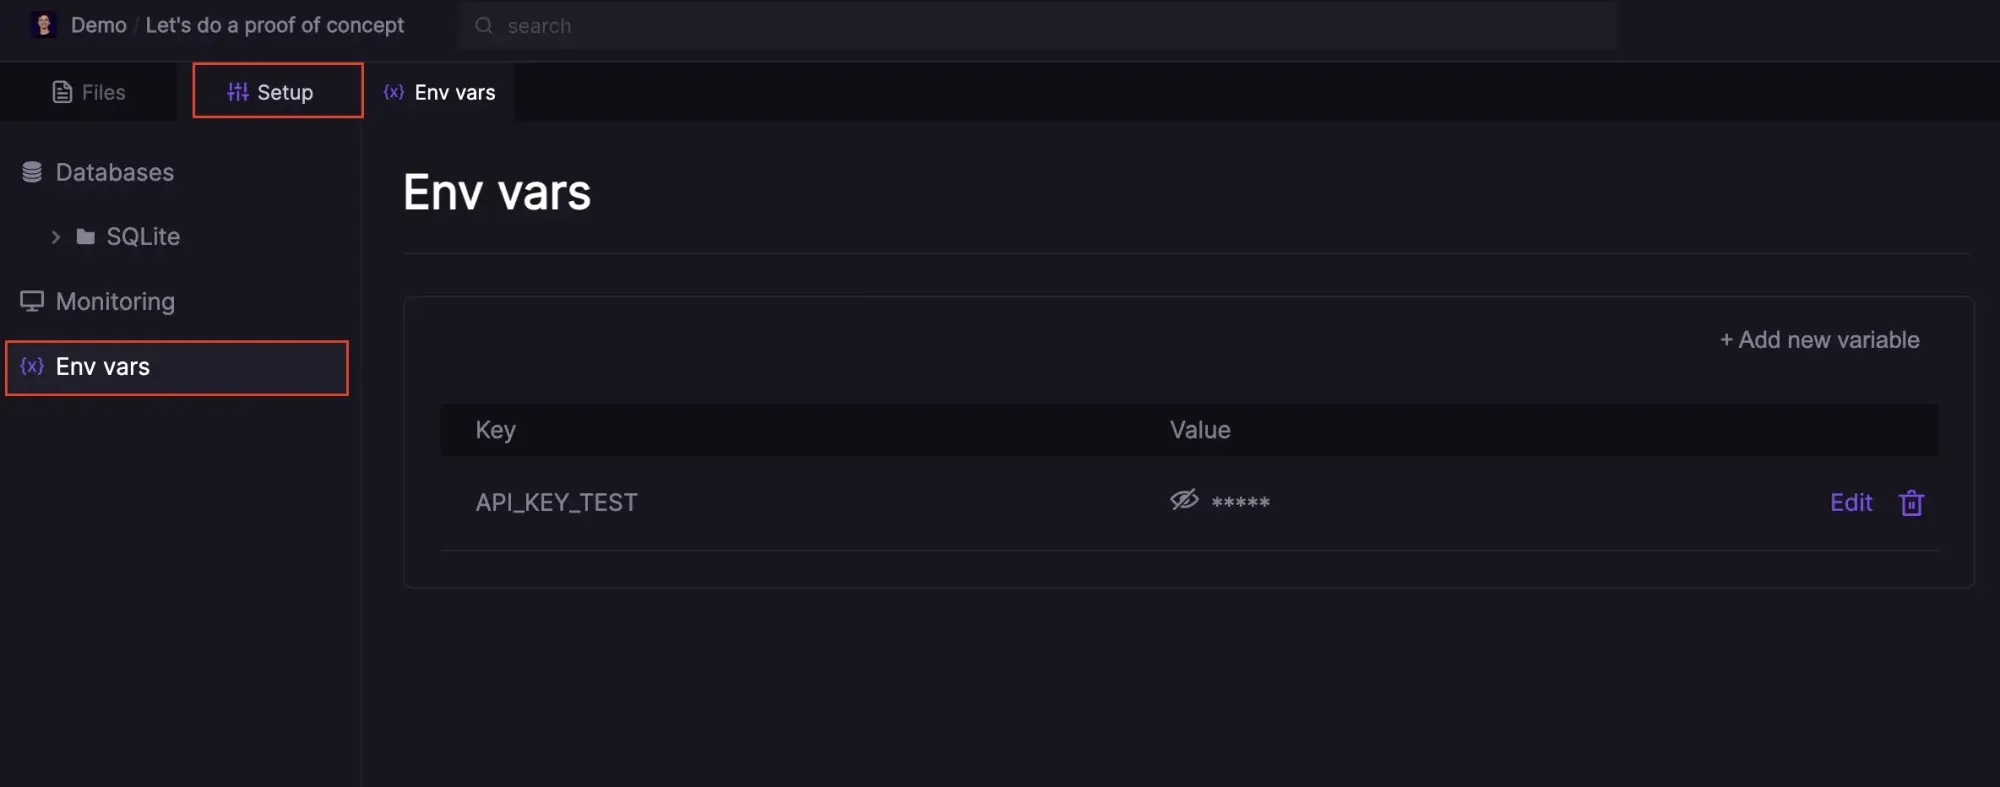
Task: Expand the SQLite tree chevron
Action: [x=56, y=237]
